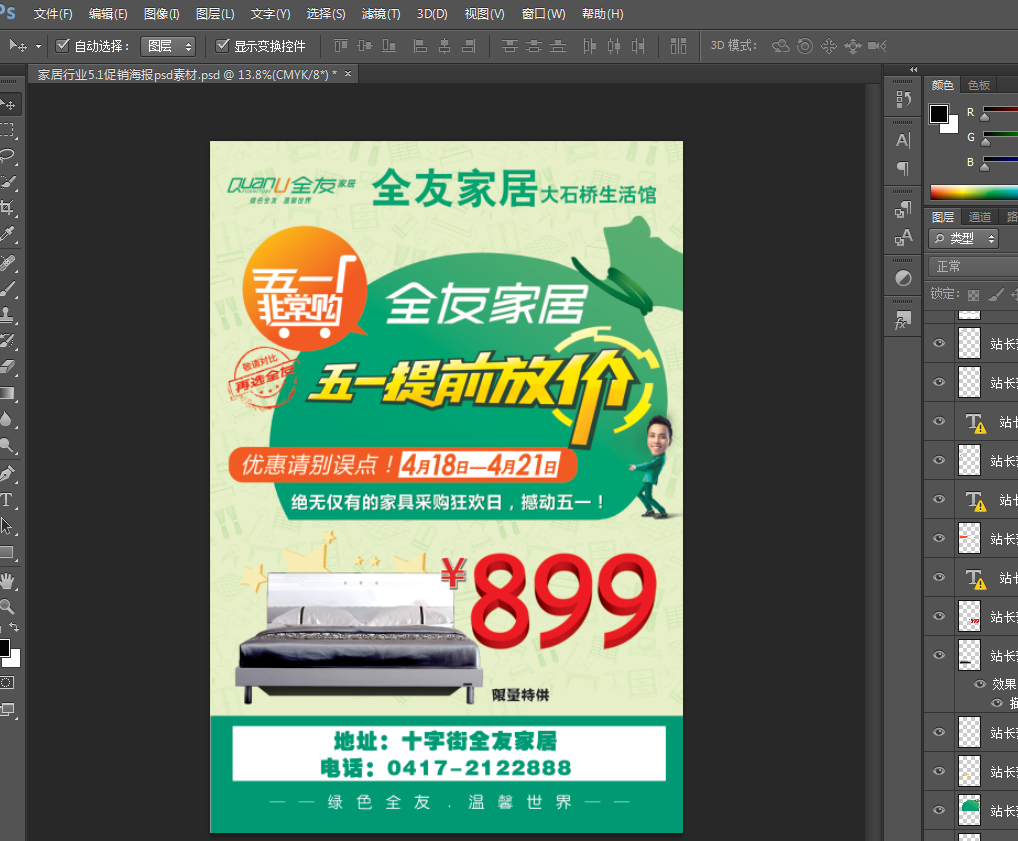The width and height of the screenshot is (1018, 841).
Task: Select the Path Selection tool
Action: [7, 525]
